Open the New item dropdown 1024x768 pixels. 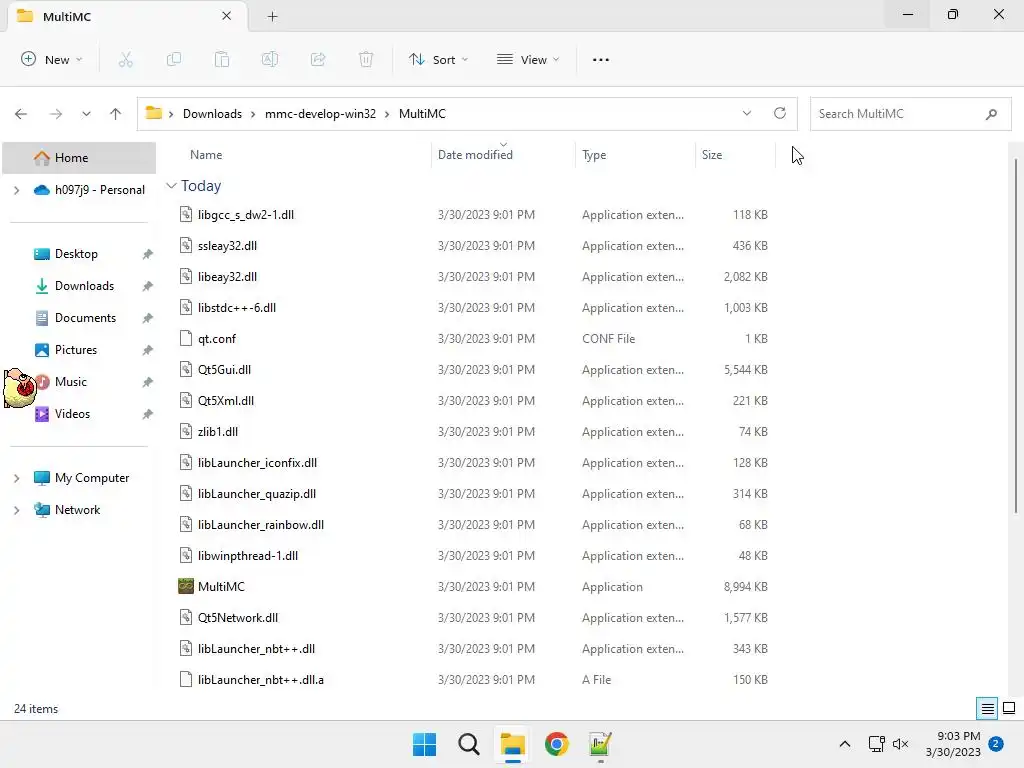click(x=52, y=59)
